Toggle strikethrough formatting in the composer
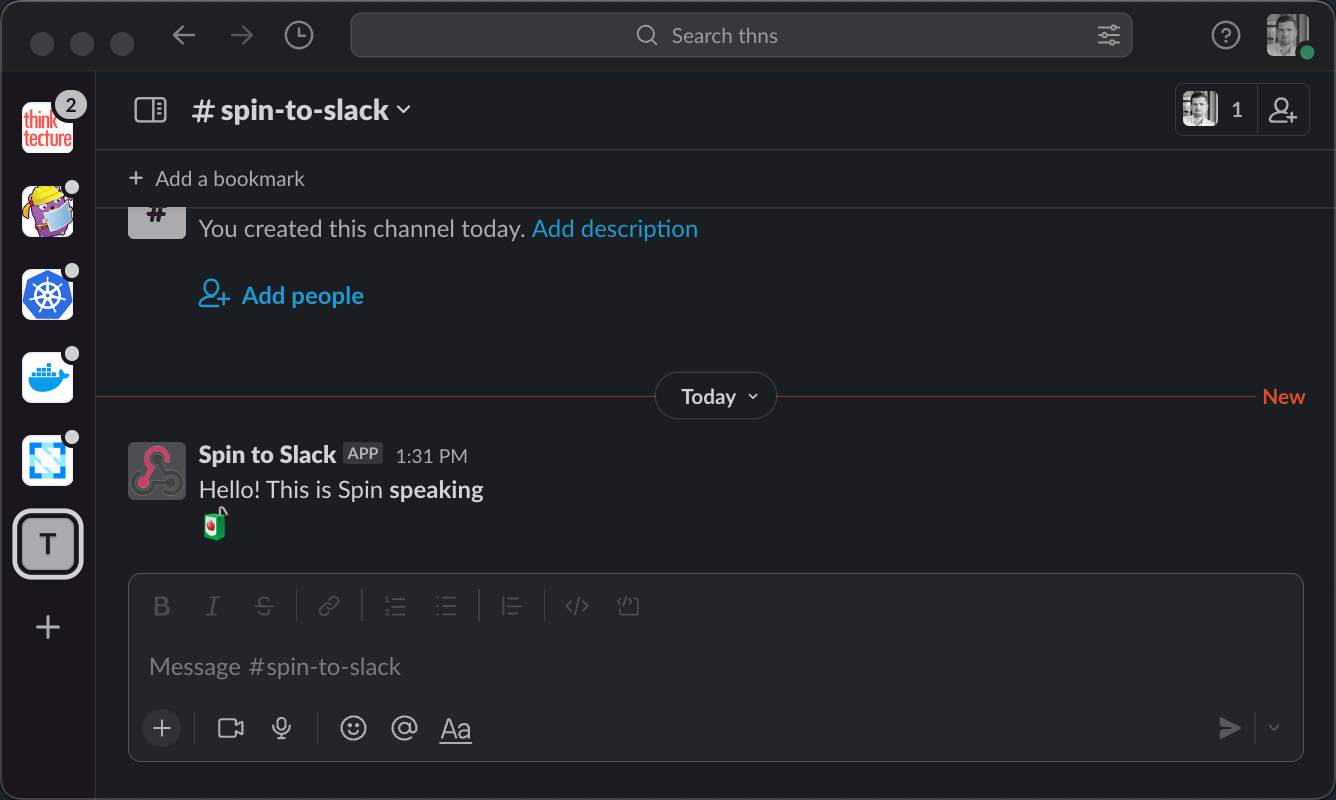1336x800 pixels. 264,606
